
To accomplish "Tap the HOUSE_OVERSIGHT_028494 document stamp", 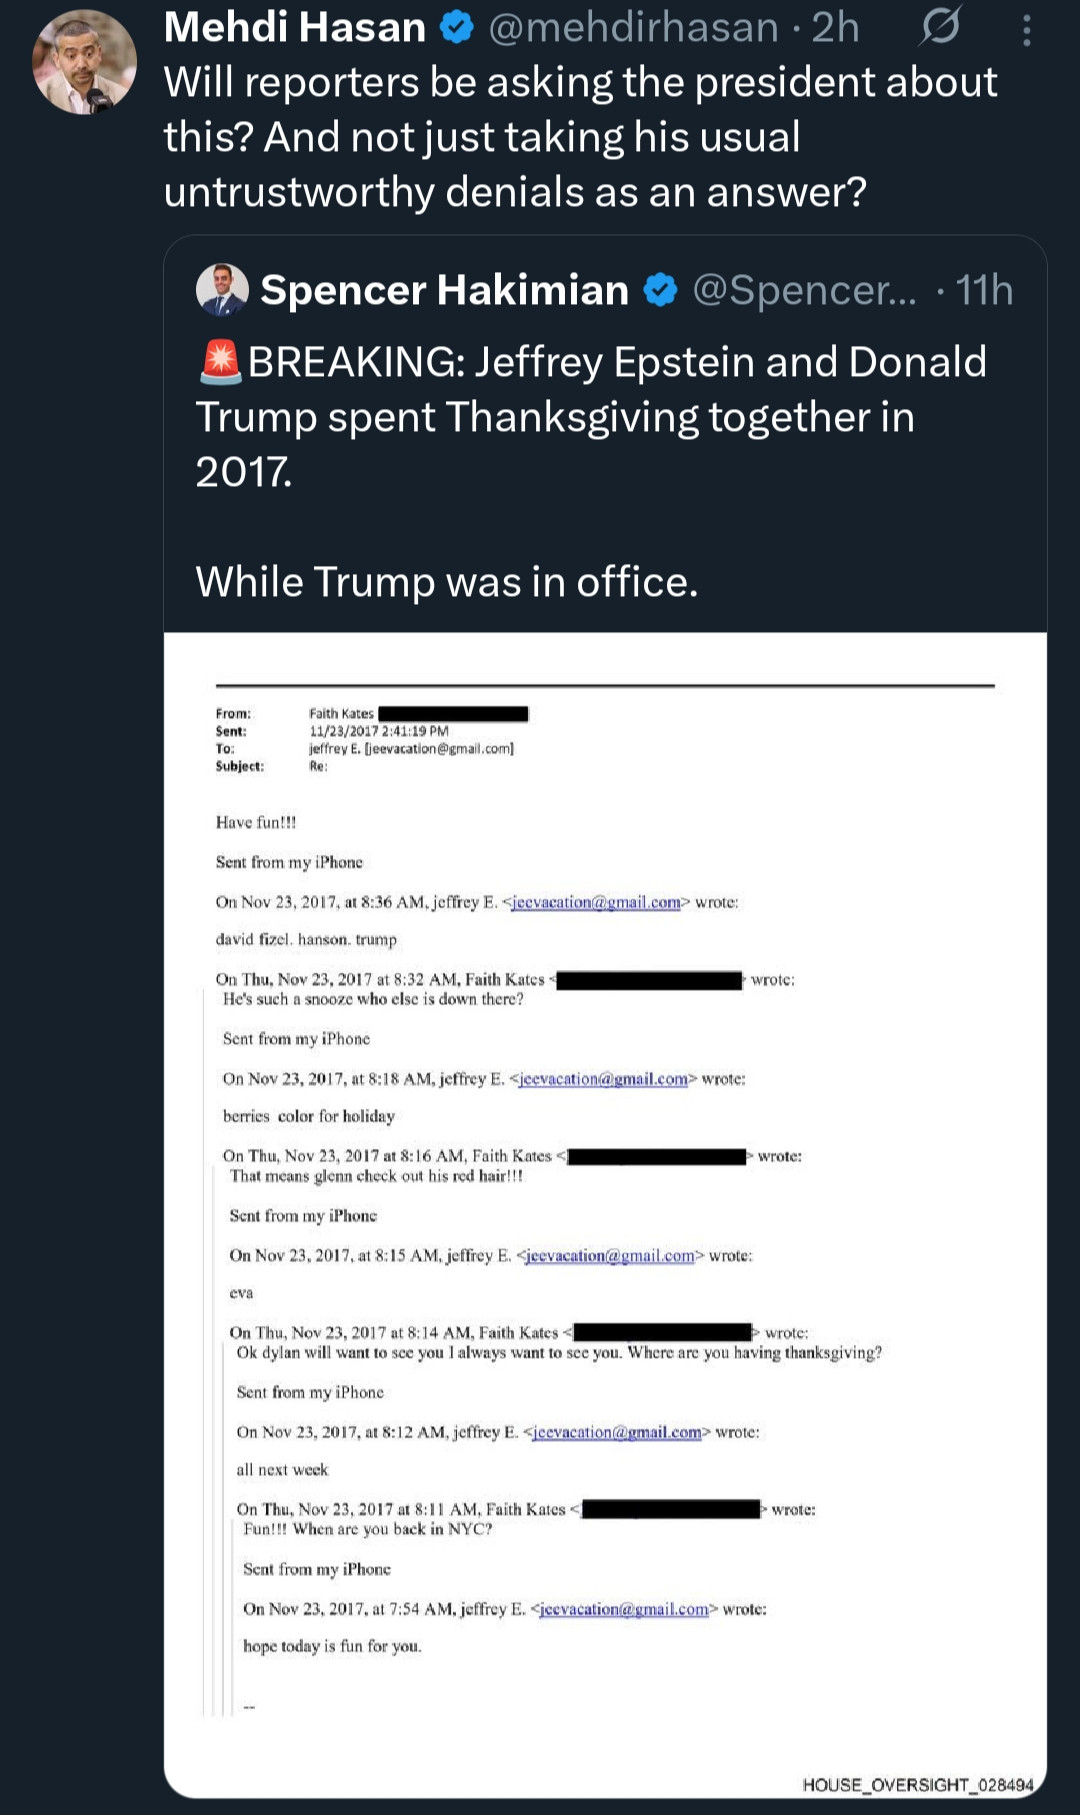I will pos(917,1785).
